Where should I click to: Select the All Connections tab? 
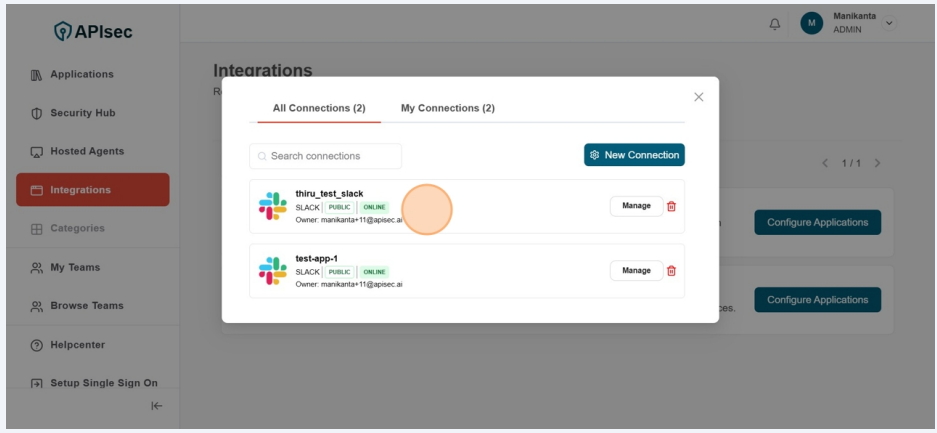click(318, 108)
